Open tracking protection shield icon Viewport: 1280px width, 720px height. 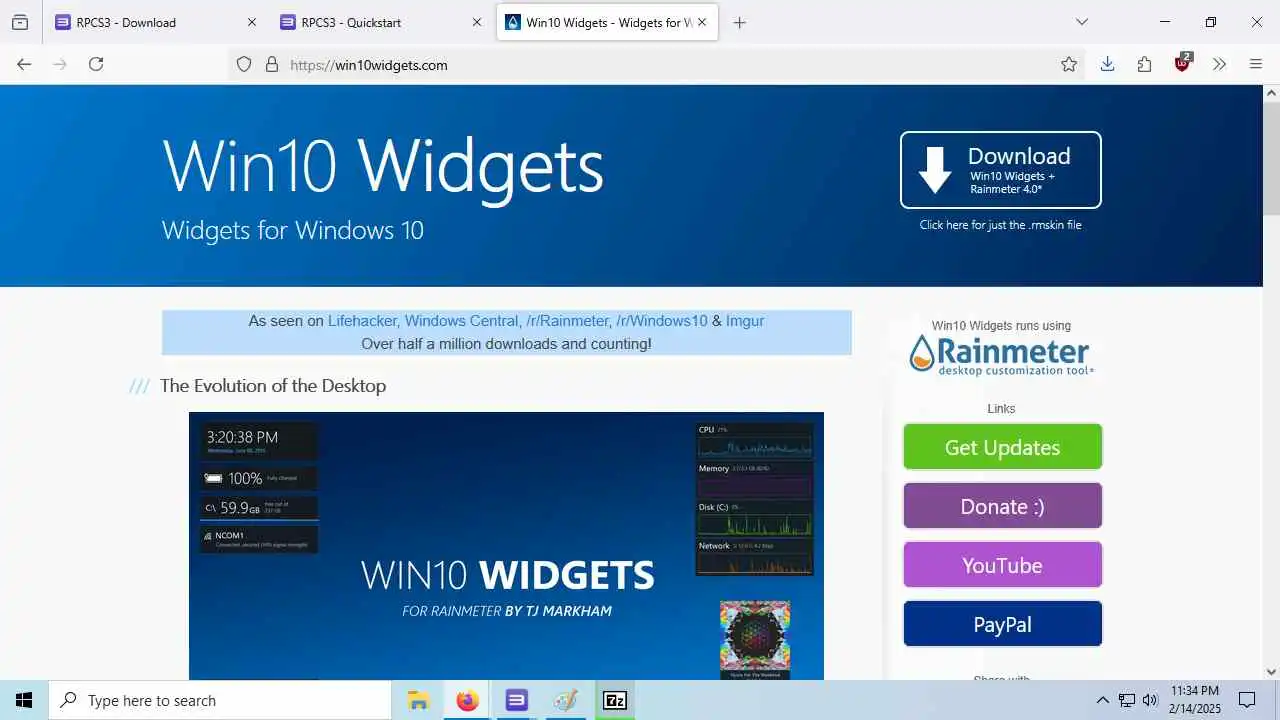[244, 64]
